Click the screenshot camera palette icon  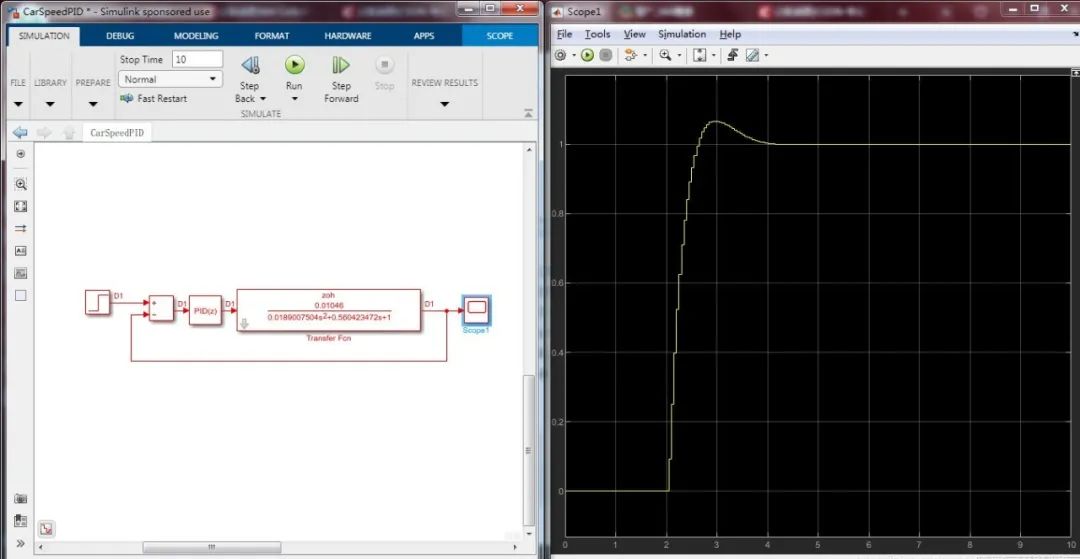[x=21, y=498]
